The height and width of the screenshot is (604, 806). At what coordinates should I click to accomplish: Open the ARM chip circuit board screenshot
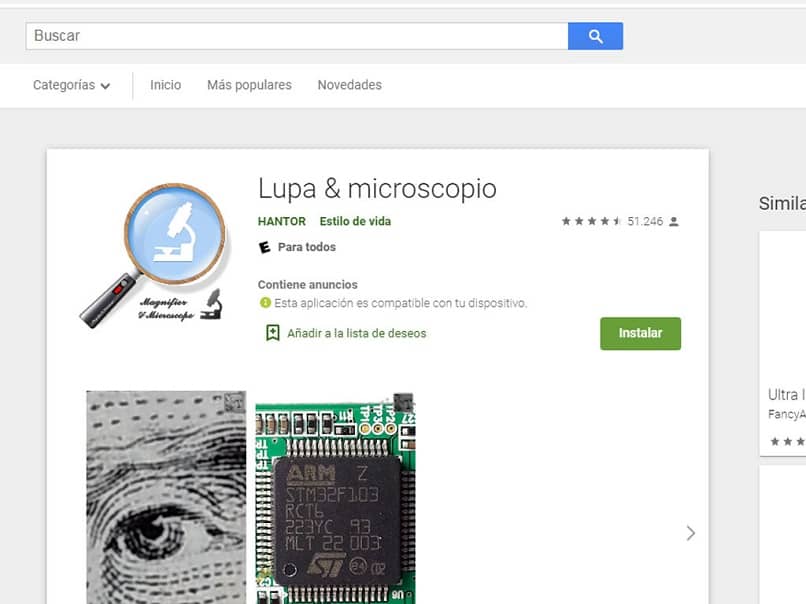pyautogui.click(x=335, y=497)
